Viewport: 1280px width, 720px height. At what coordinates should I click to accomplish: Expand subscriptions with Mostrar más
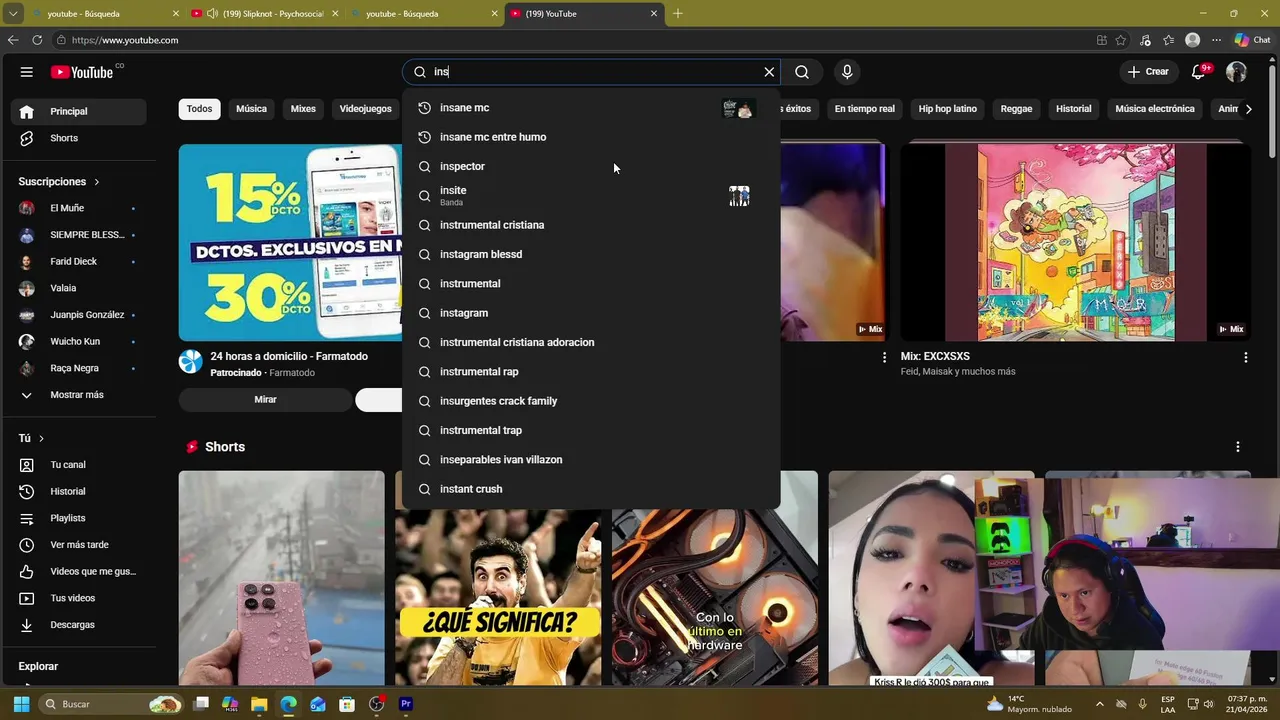point(79,395)
